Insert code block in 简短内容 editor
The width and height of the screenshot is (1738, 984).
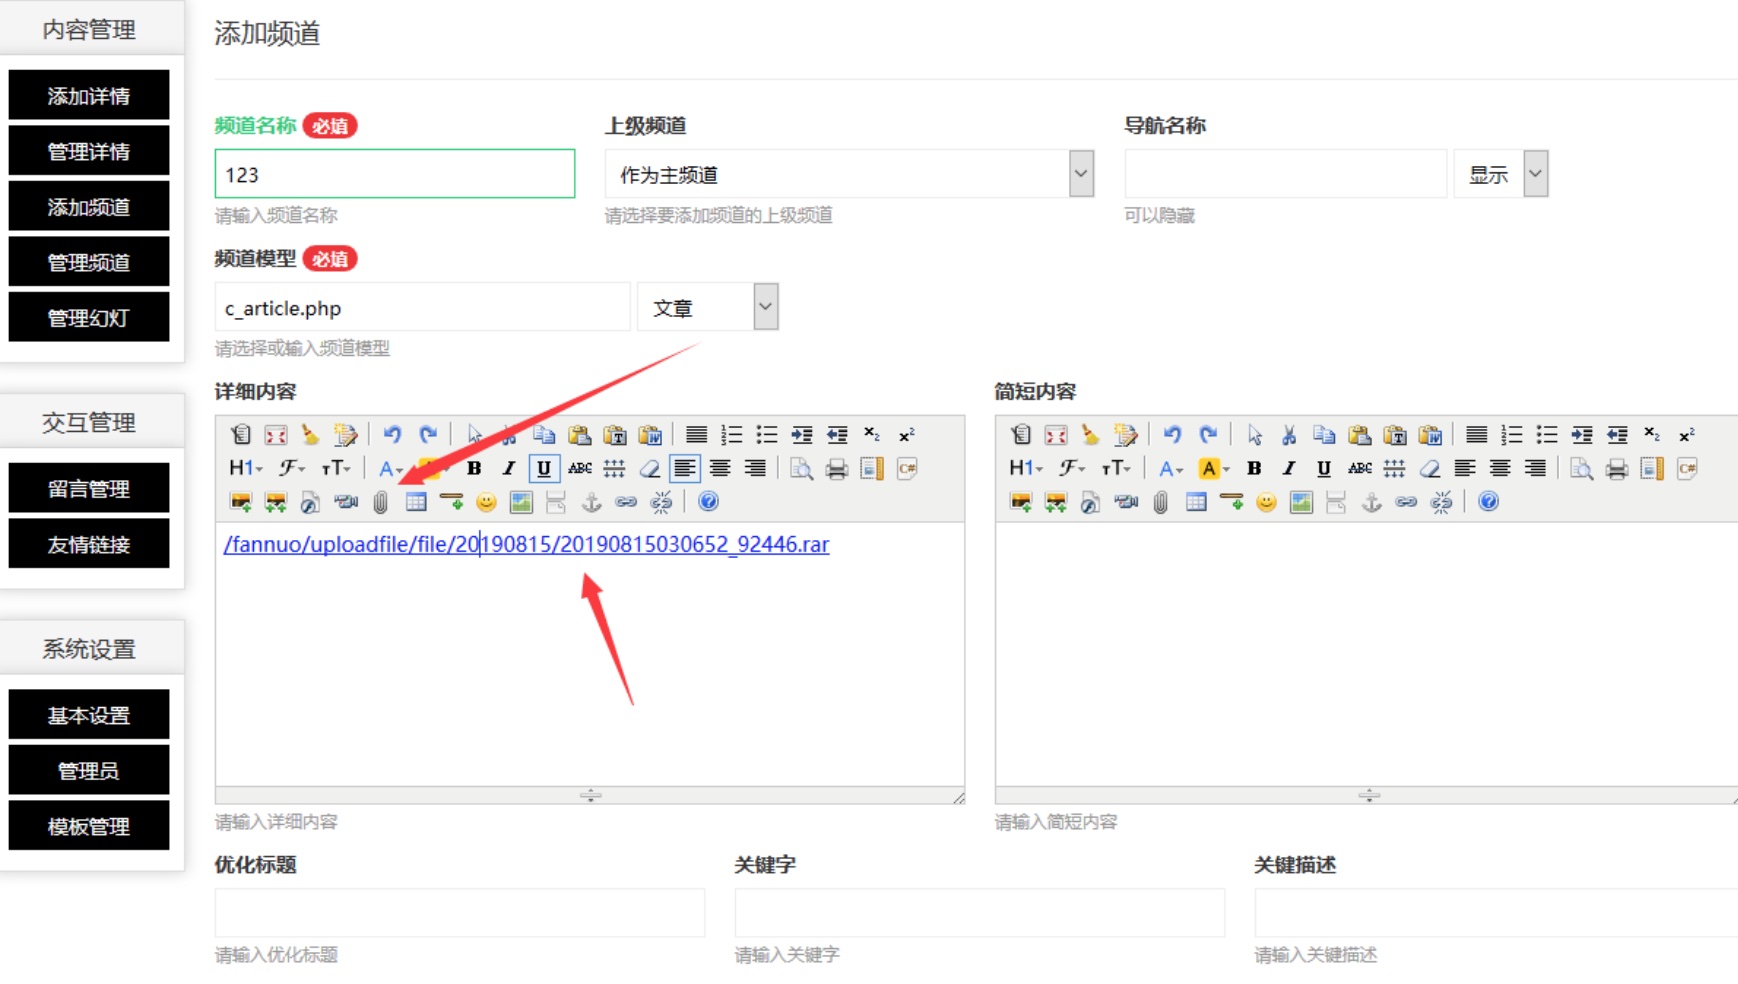coord(1687,469)
